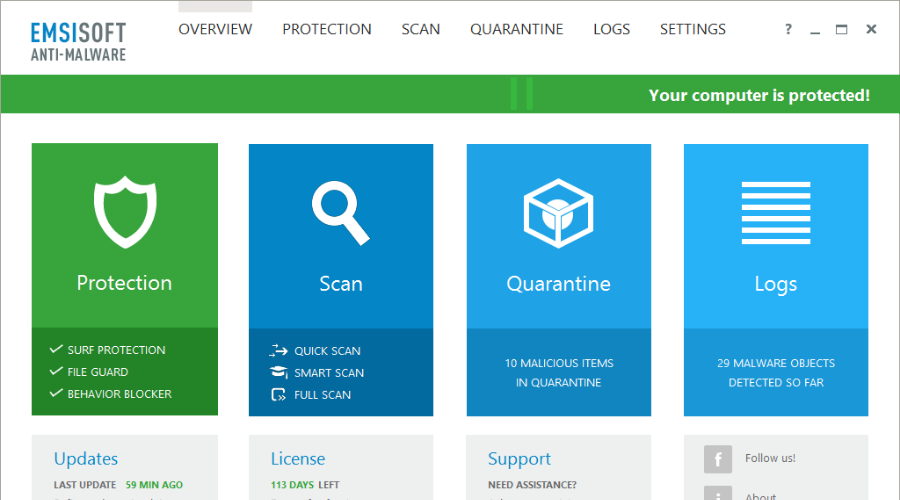
Task: Click '113 DAYS LEFT' license text
Action: point(305,485)
